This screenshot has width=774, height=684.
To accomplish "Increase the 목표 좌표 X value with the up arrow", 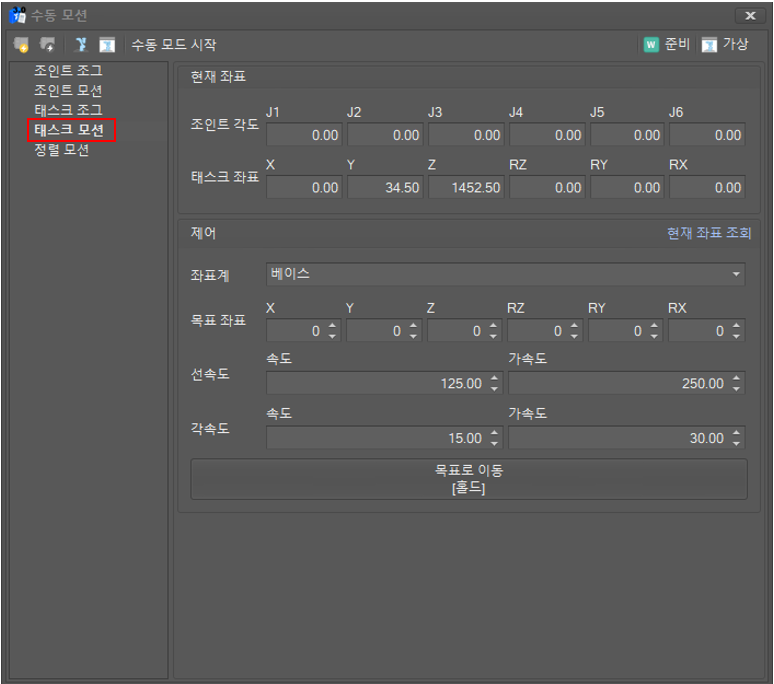I will 333,326.
